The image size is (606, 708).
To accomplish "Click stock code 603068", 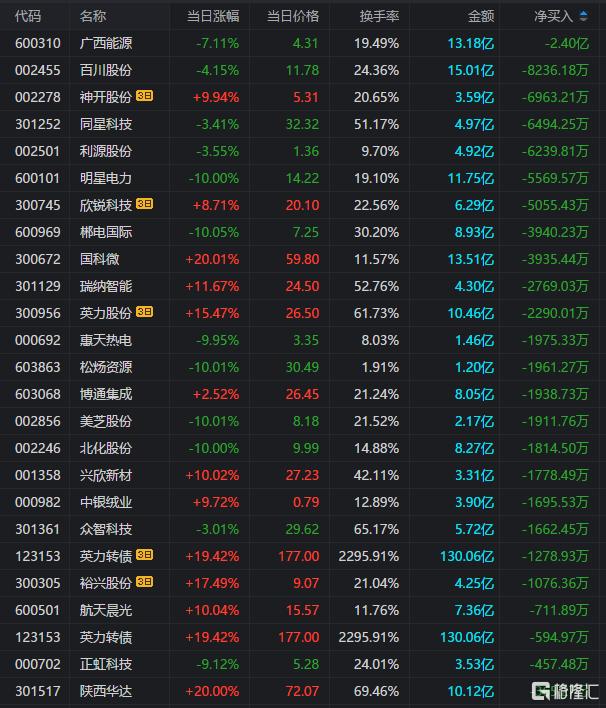I will [x=37, y=394].
